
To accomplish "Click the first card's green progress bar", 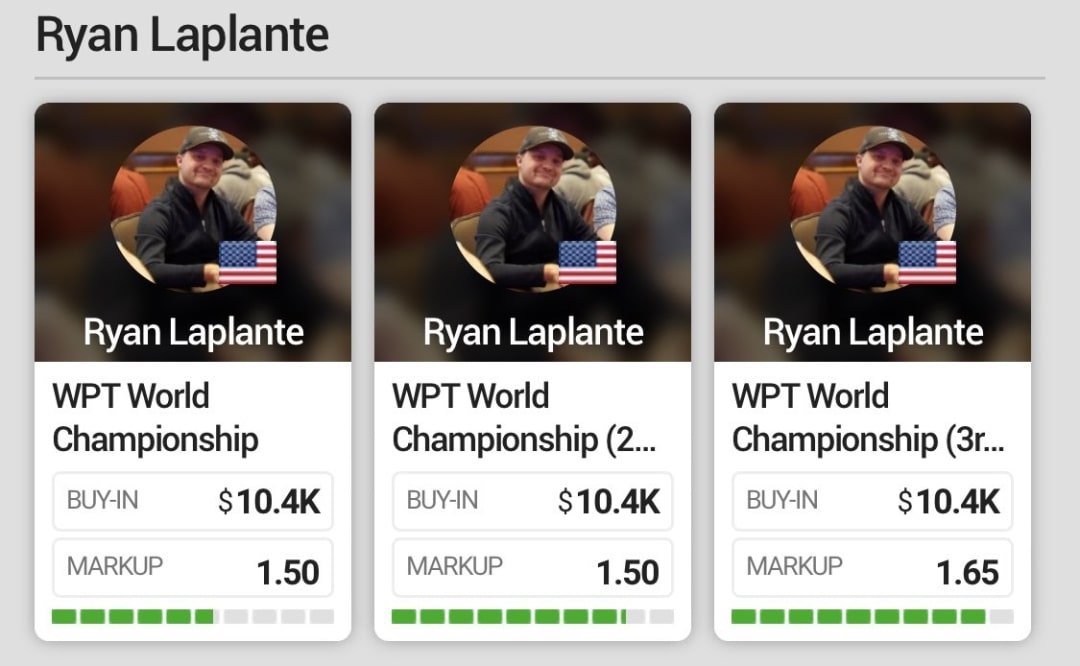I will tap(193, 616).
